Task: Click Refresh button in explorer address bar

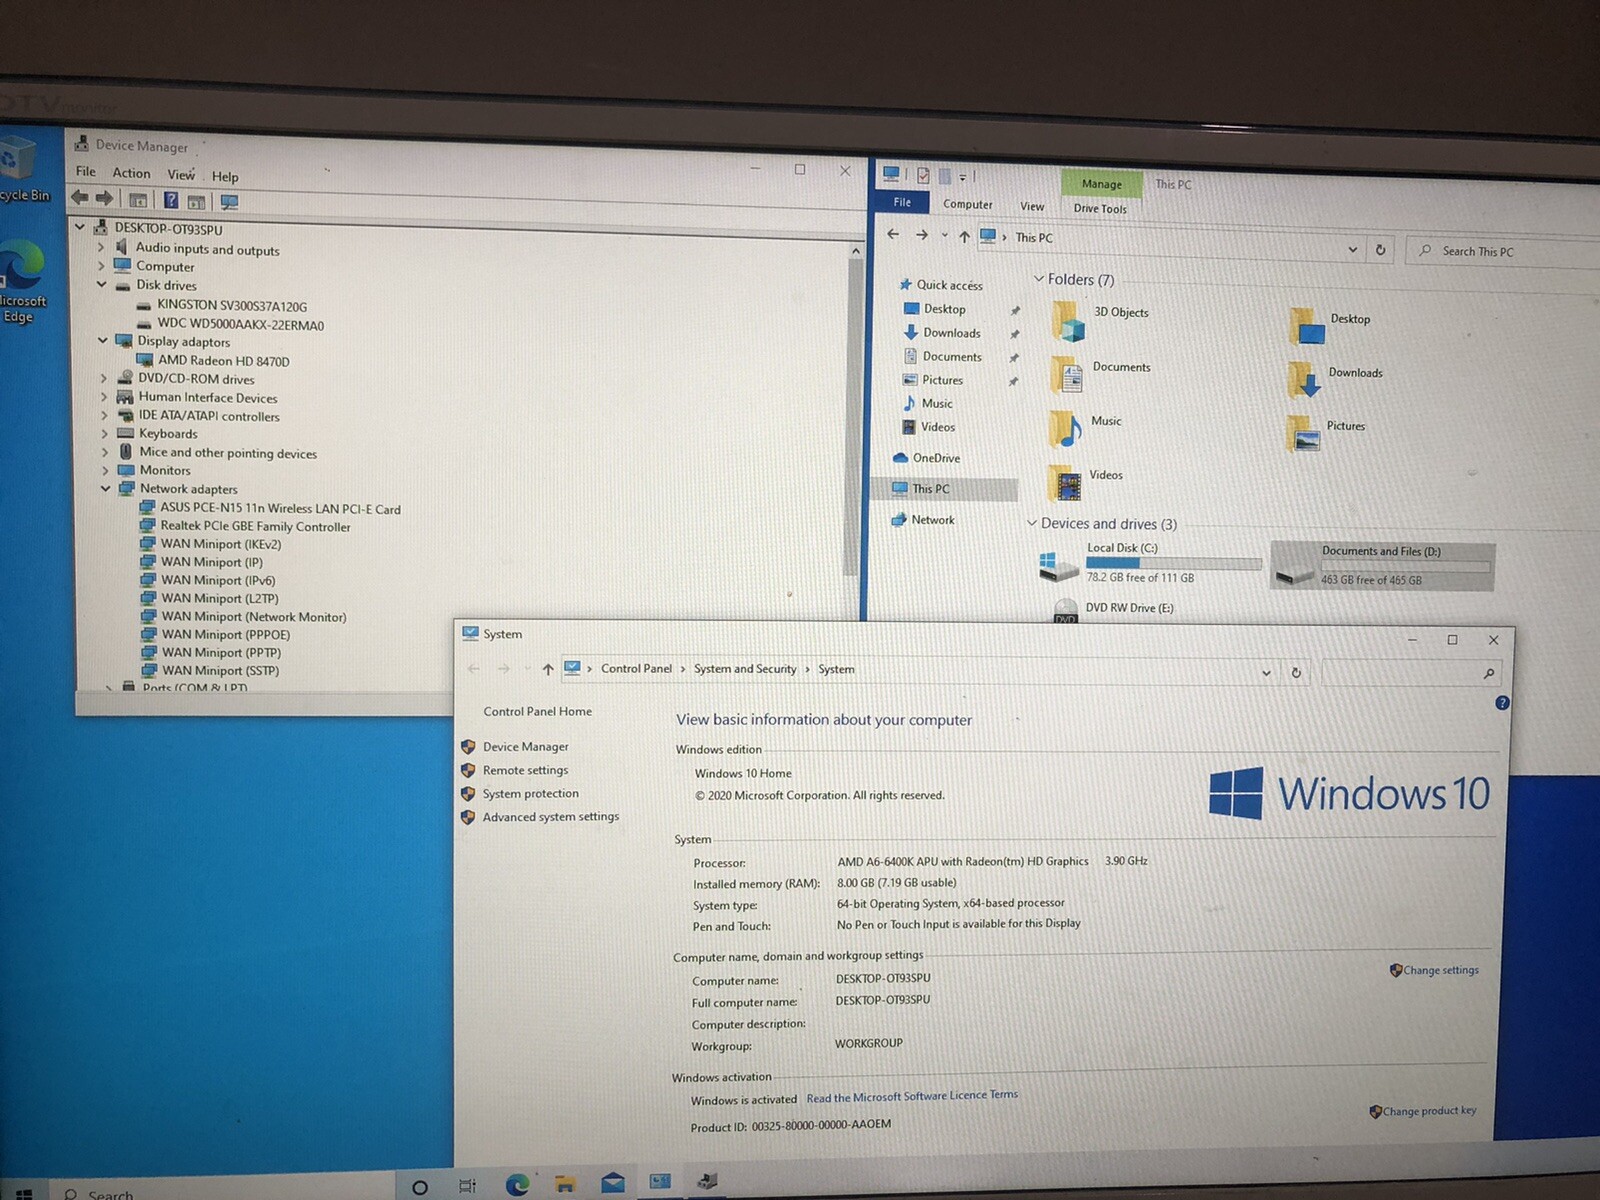Action: 1380,249
